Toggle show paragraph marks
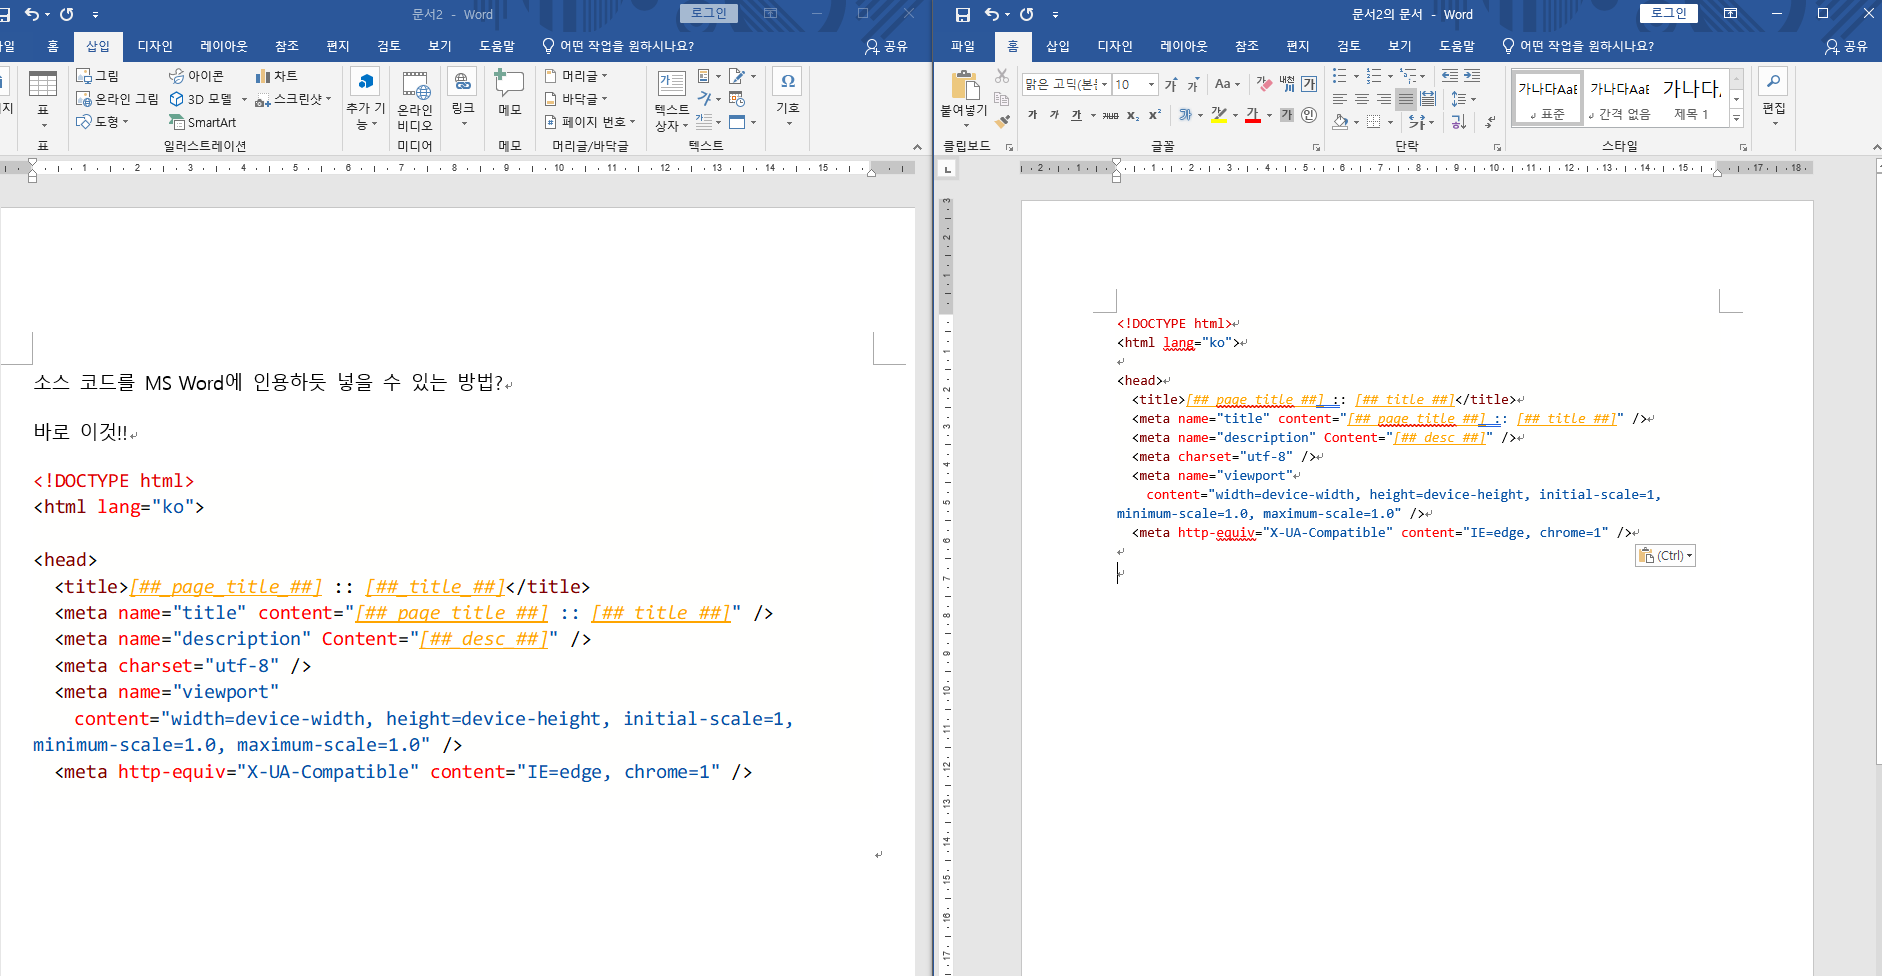The width and height of the screenshot is (1882, 976). [1490, 122]
